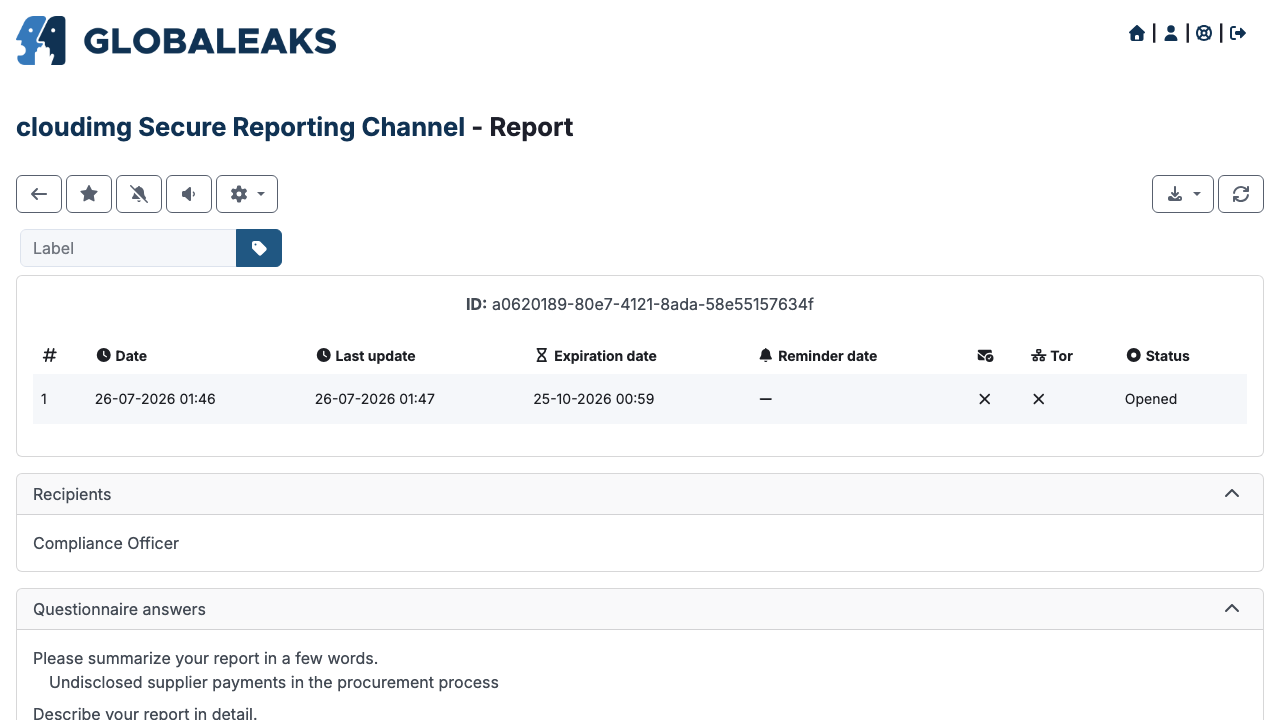Click the Tor column header

coord(1052,356)
